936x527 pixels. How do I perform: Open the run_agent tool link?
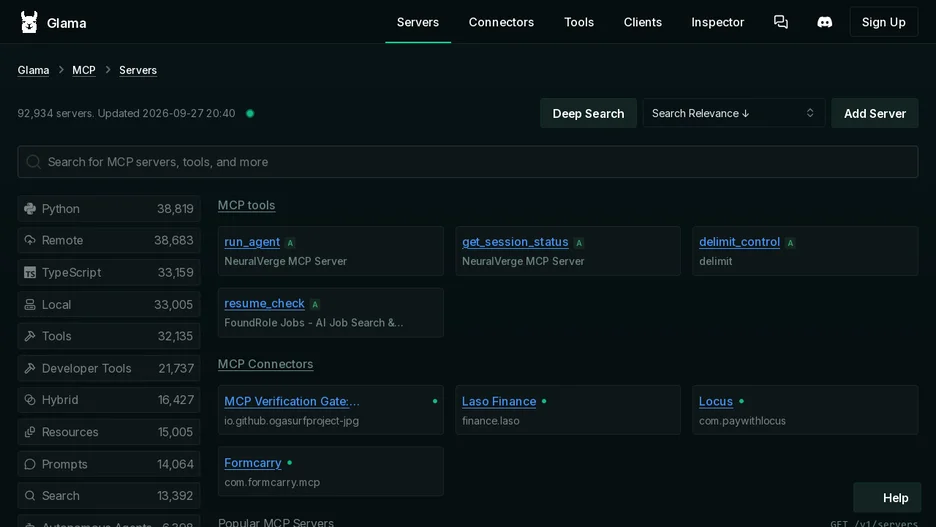point(252,242)
